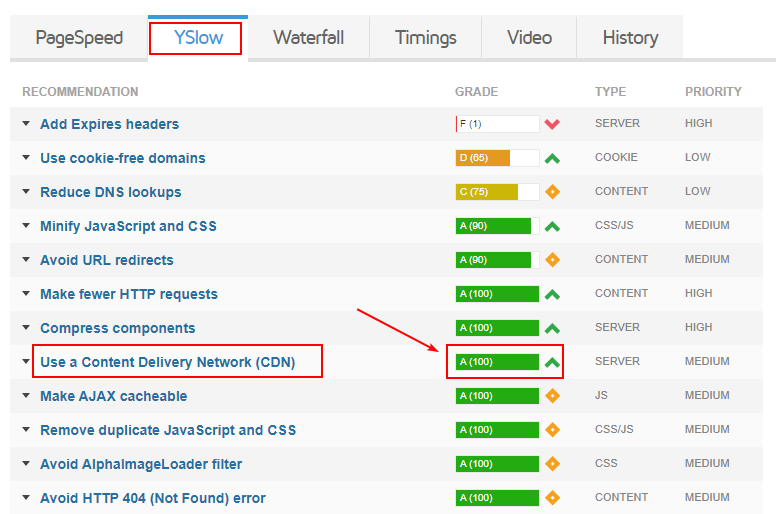Click orange diamond for Remove duplicate JavaScript and CSS
The image size is (776, 514).
coord(552,429)
